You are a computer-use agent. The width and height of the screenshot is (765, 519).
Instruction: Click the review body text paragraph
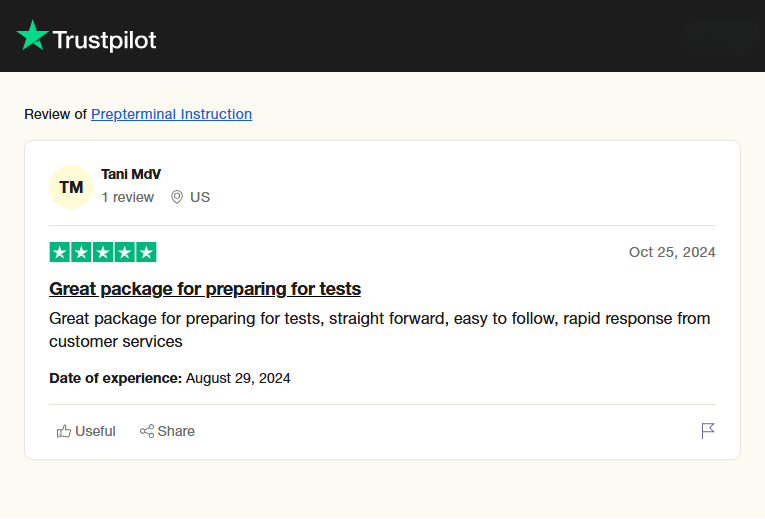point(380,330)
